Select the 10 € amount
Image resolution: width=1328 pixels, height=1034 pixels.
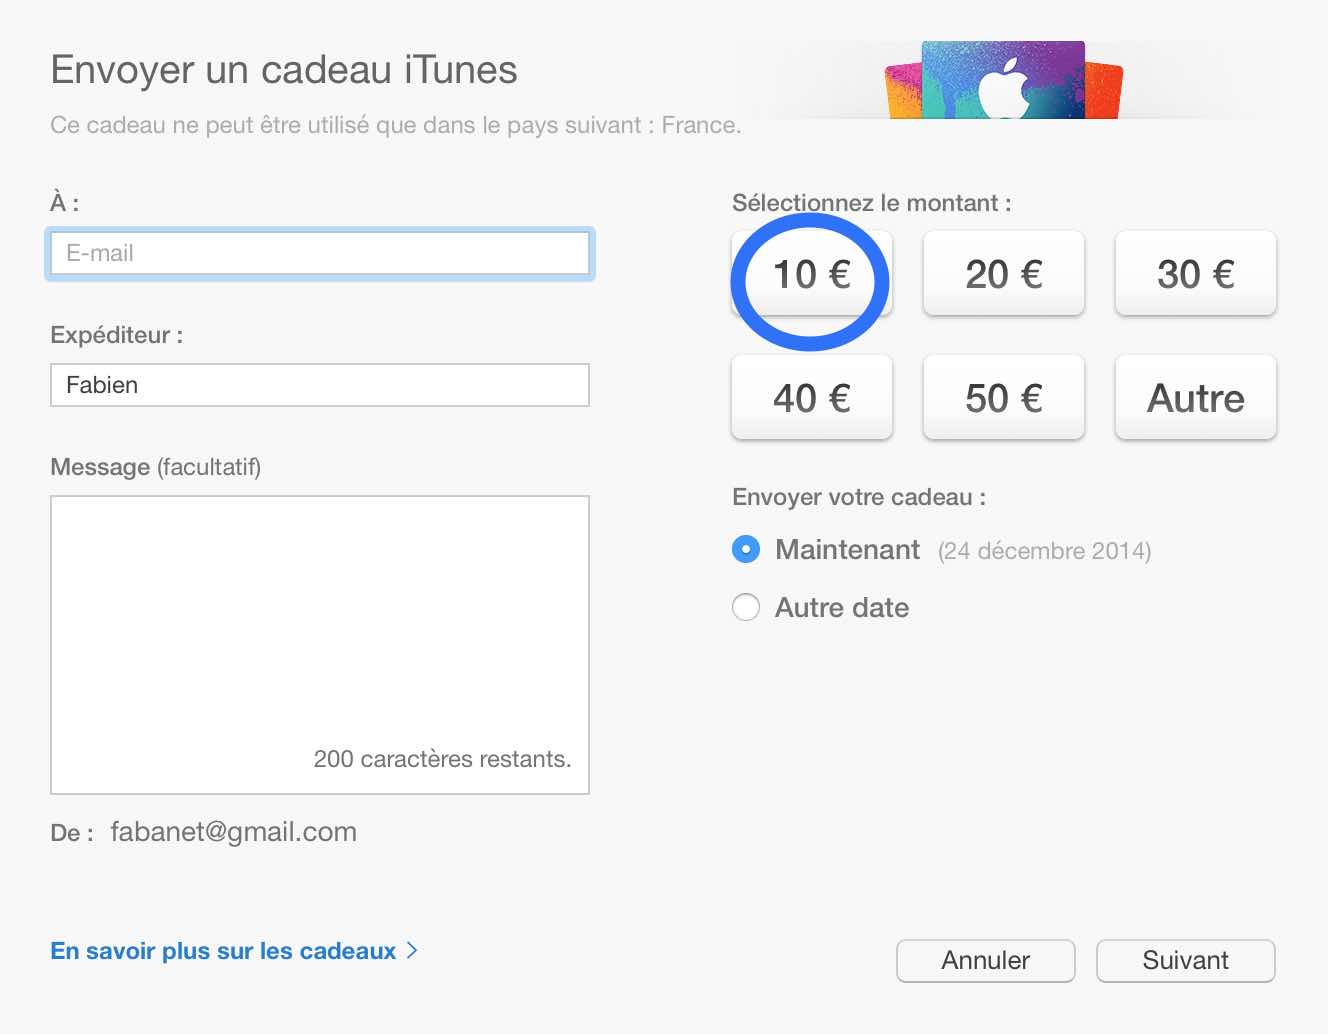point(812,274)
